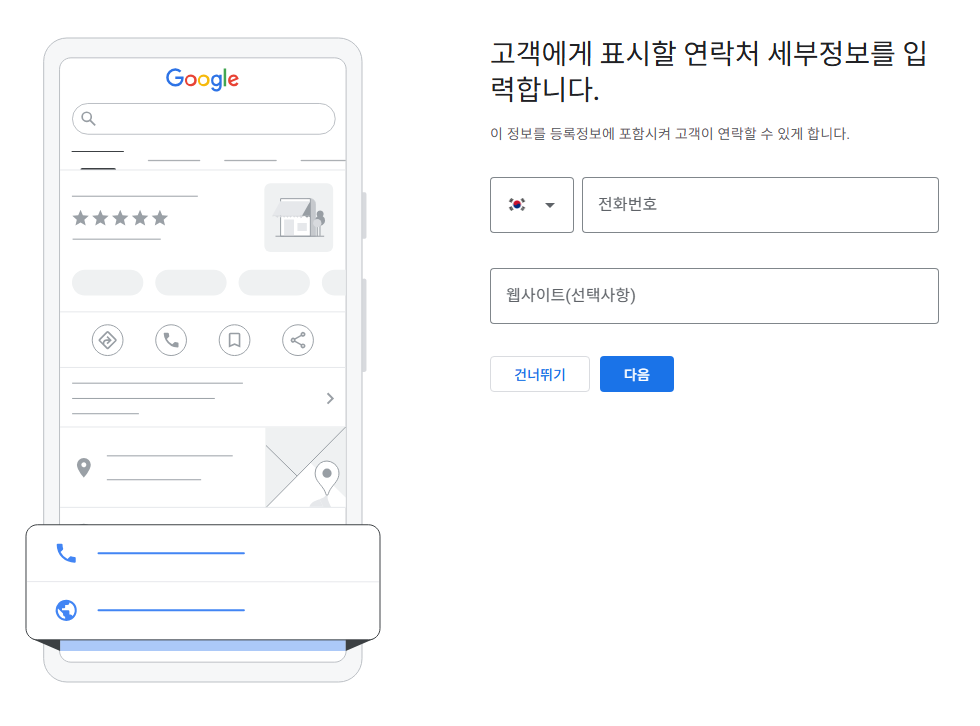This screenshot has height=726, width=980.
Task: Click the blue phone icon in callout card
Action: click(x=66, y=554)
